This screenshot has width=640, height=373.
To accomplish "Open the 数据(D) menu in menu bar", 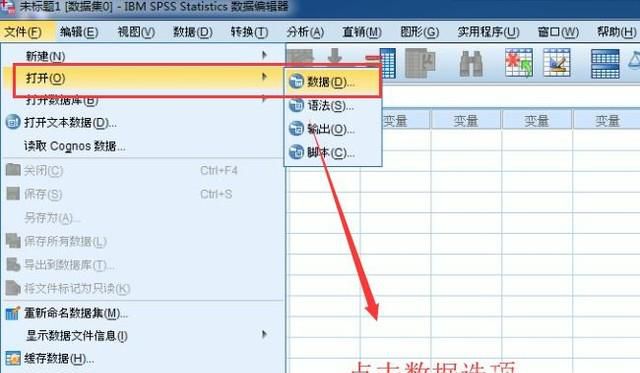I will tap(193, 32).
